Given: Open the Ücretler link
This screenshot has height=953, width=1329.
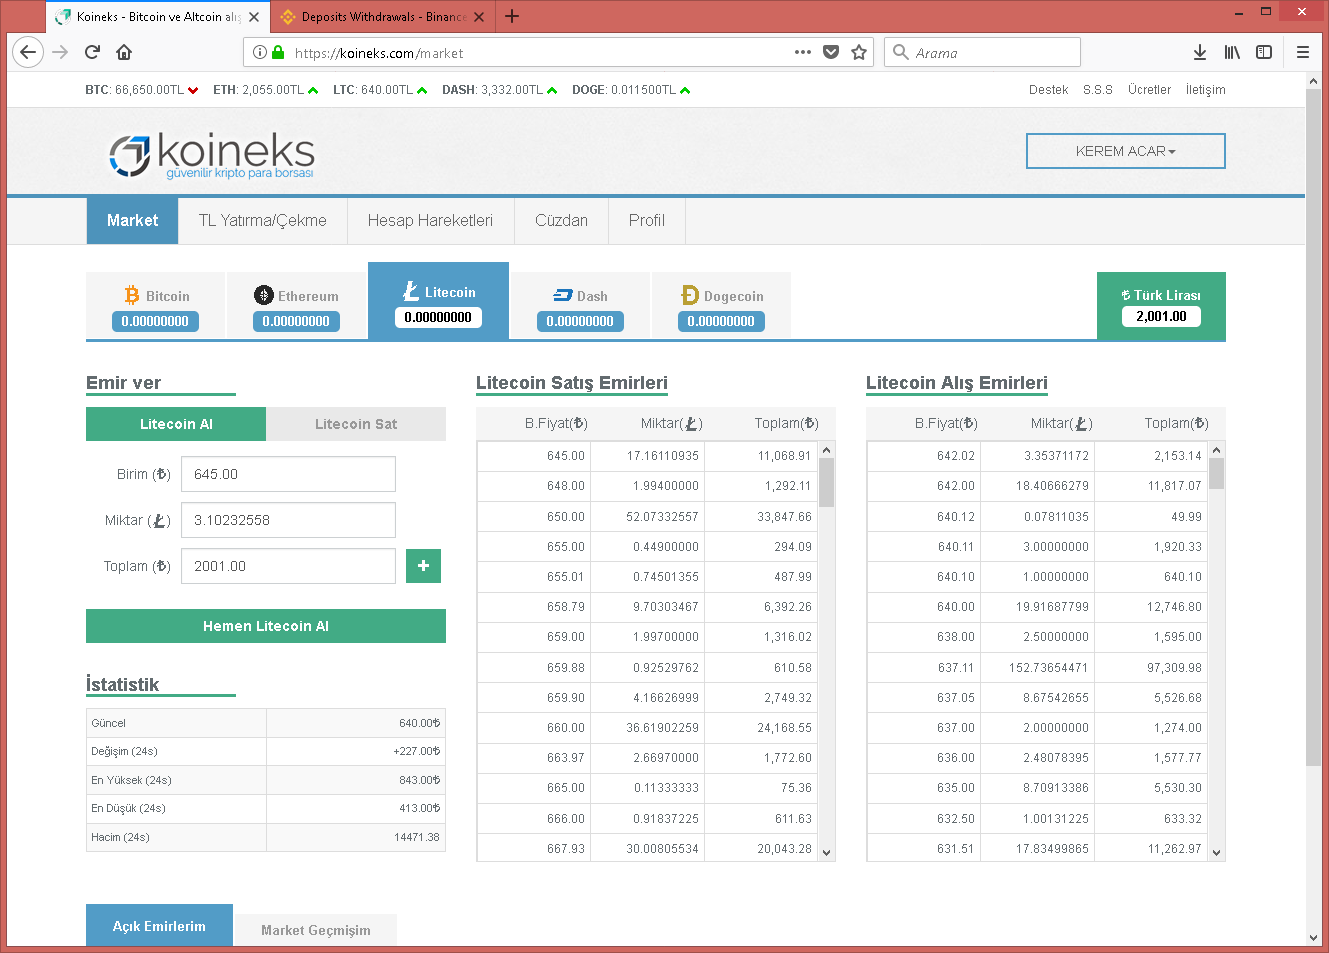Looking at the screenshot, I should coord(1149,90).
